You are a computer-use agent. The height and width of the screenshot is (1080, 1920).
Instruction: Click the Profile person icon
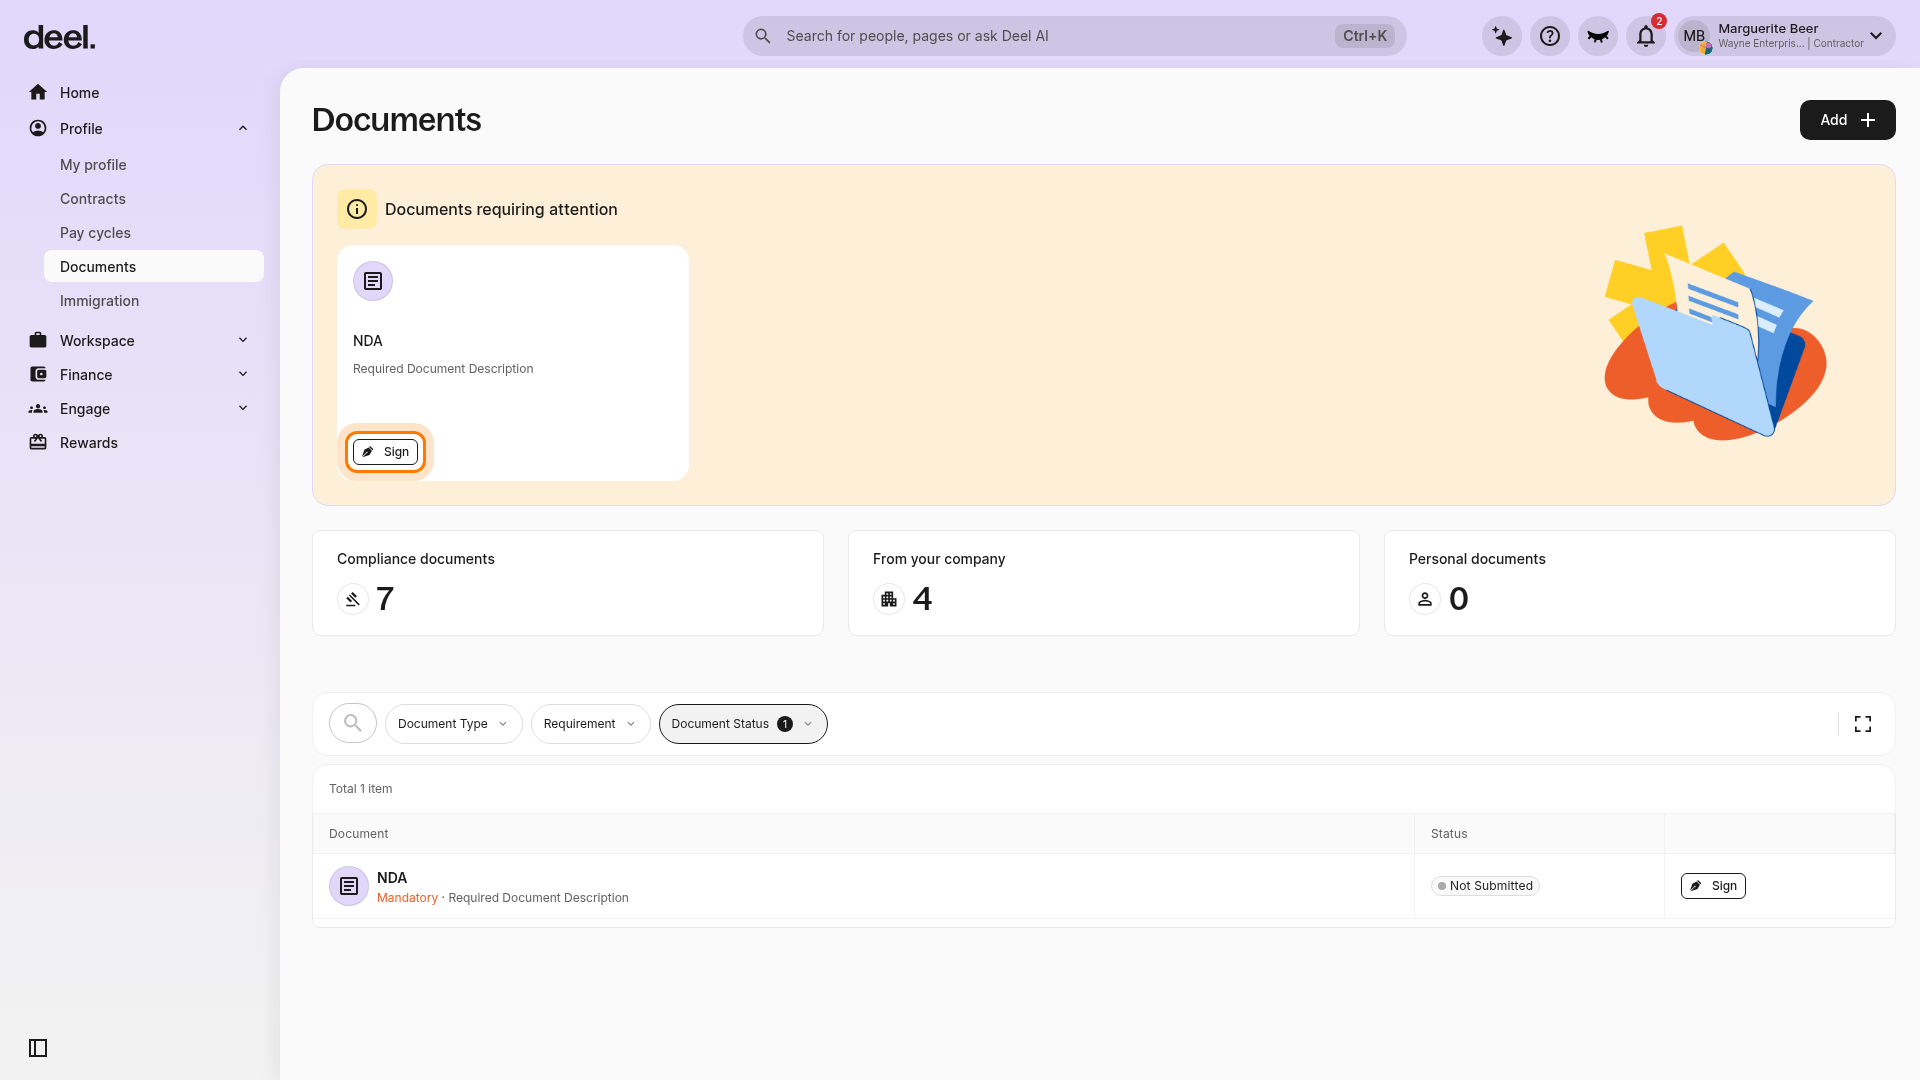click(38, 129)
